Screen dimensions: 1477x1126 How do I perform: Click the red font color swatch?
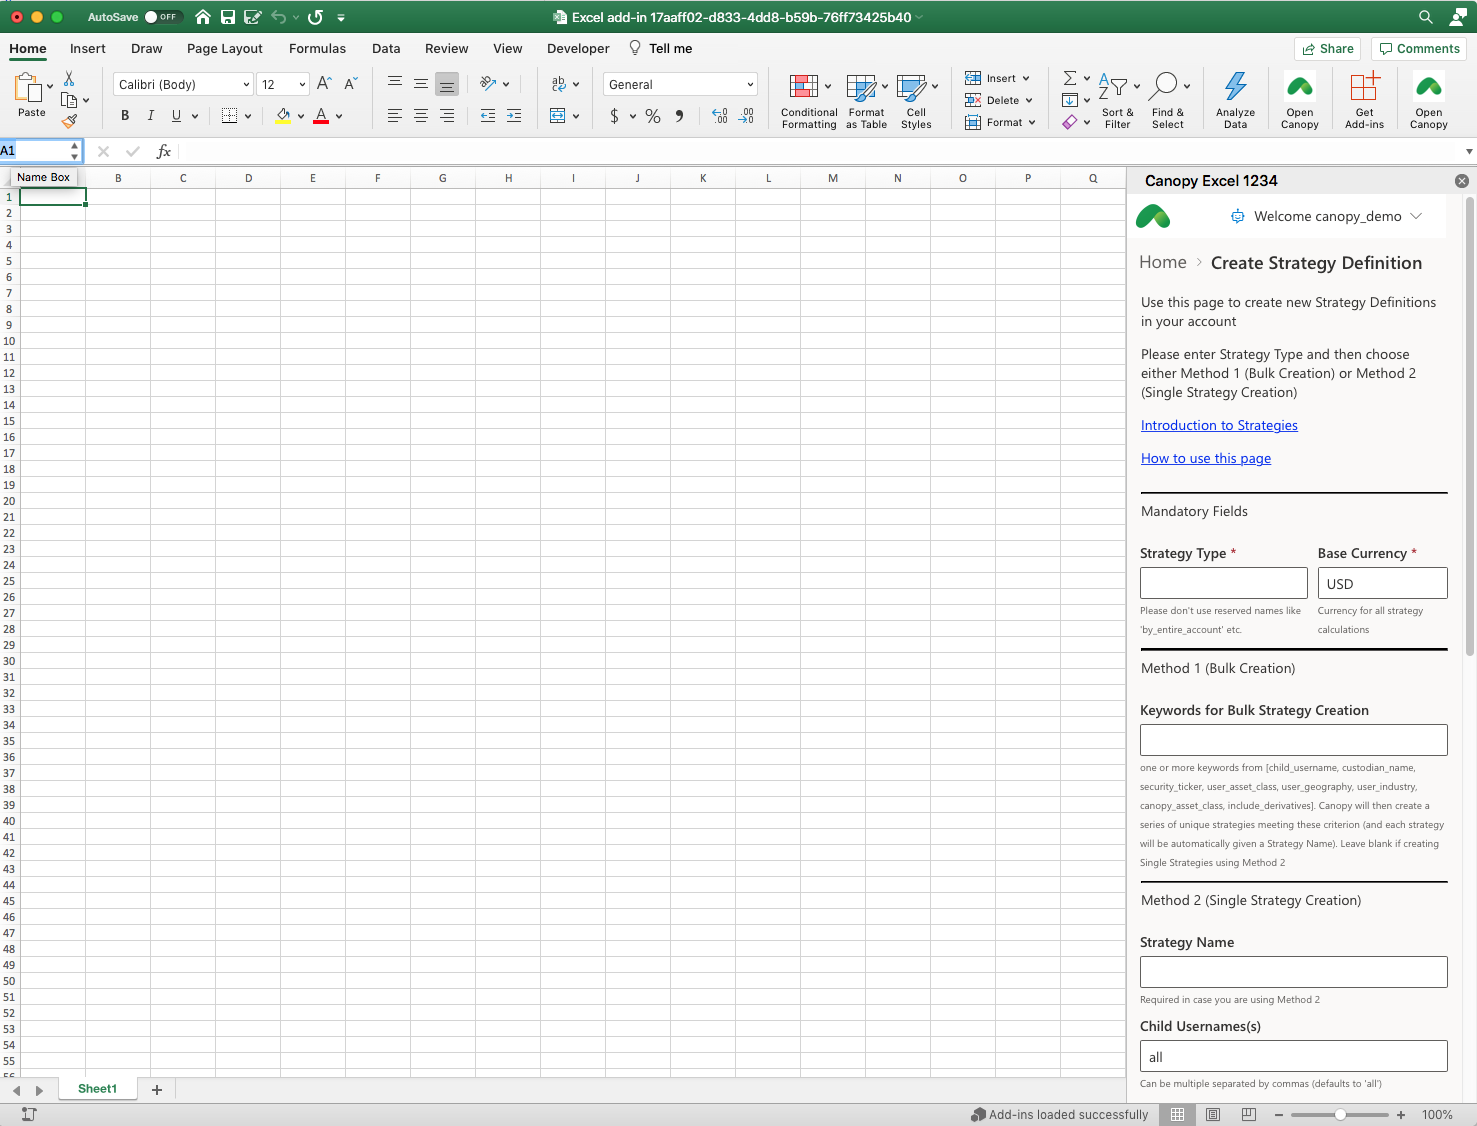coord(321,117)
